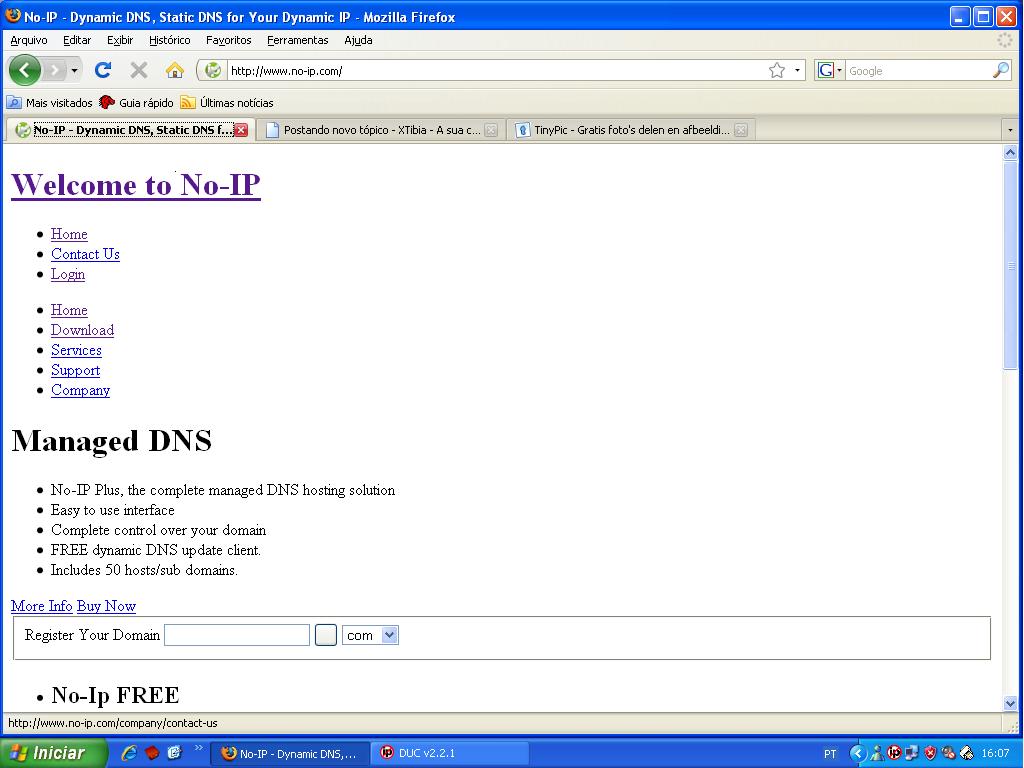
Task: Open Mais visitados bookmark folder
Action: pyautogui.click(x=49, y=103)
